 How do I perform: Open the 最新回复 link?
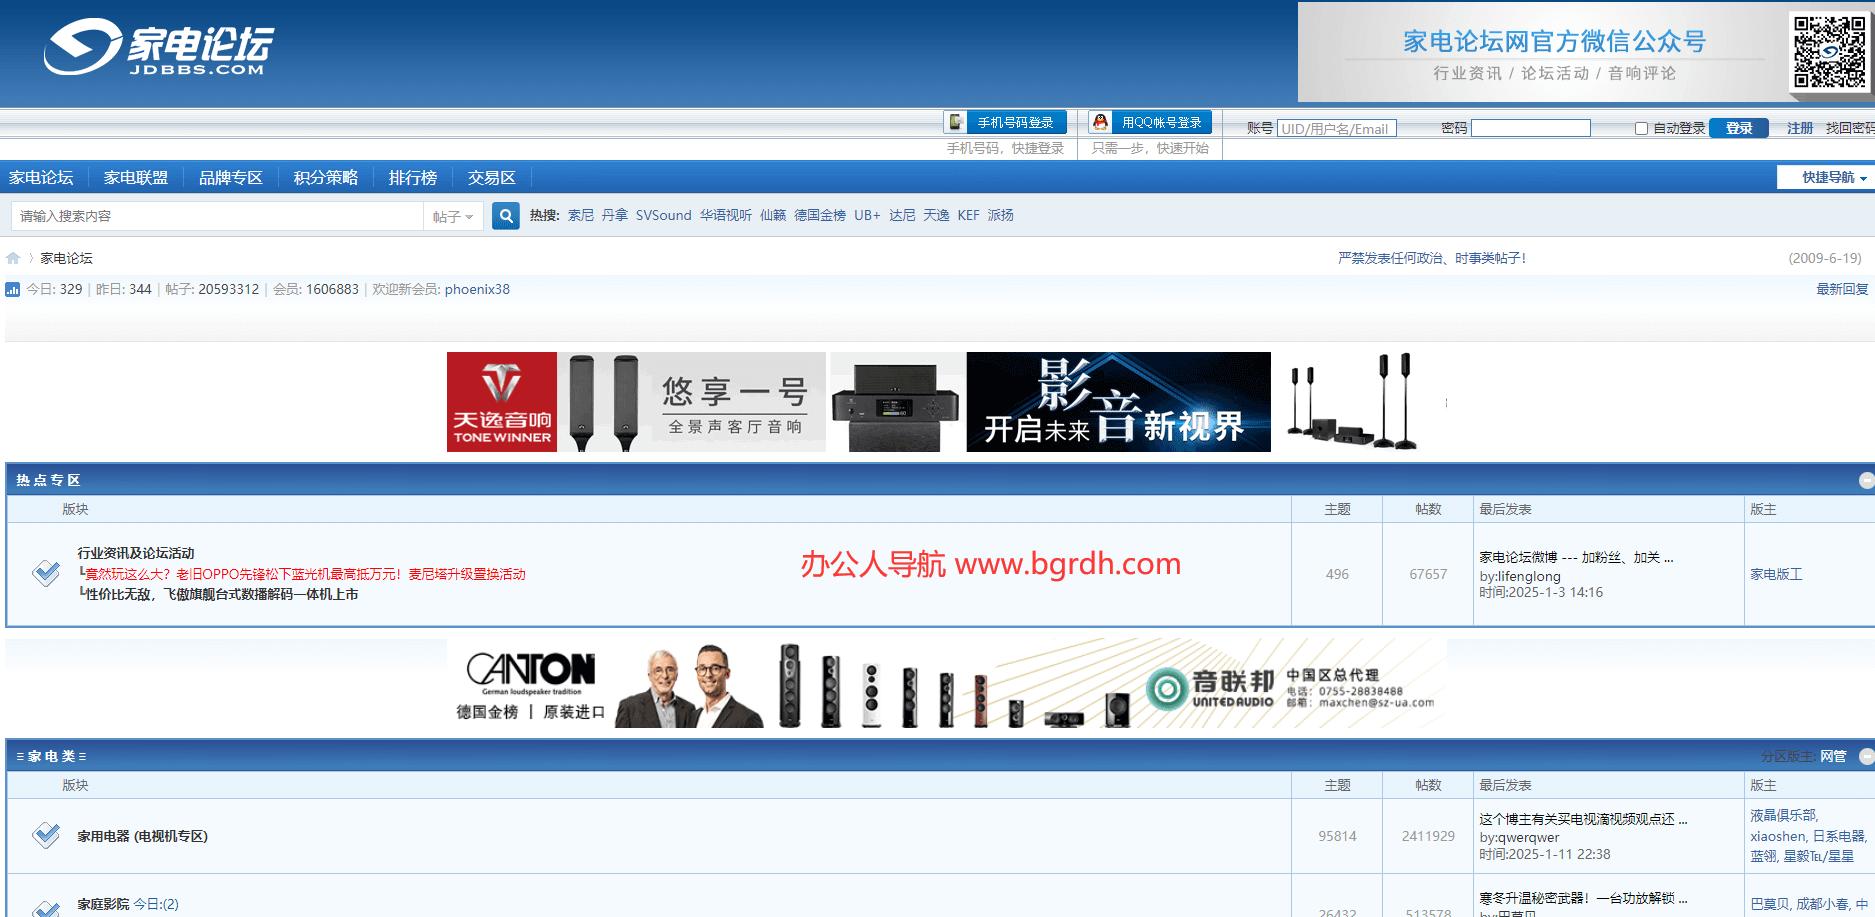pyautogui.click(x=1841, y=289)
